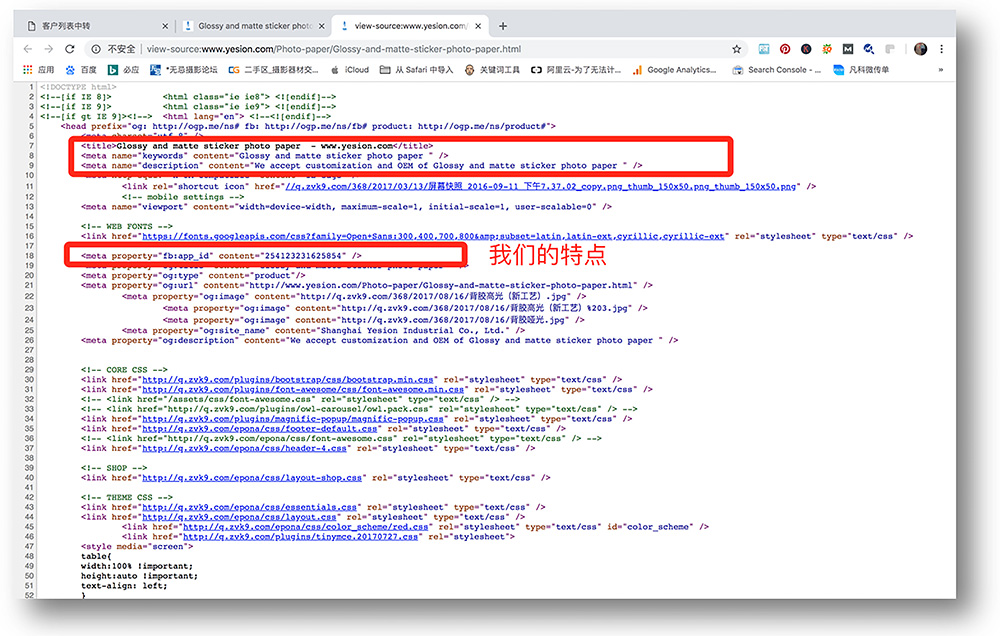Click the og:site_name meta line

click(x=323, y=330)
